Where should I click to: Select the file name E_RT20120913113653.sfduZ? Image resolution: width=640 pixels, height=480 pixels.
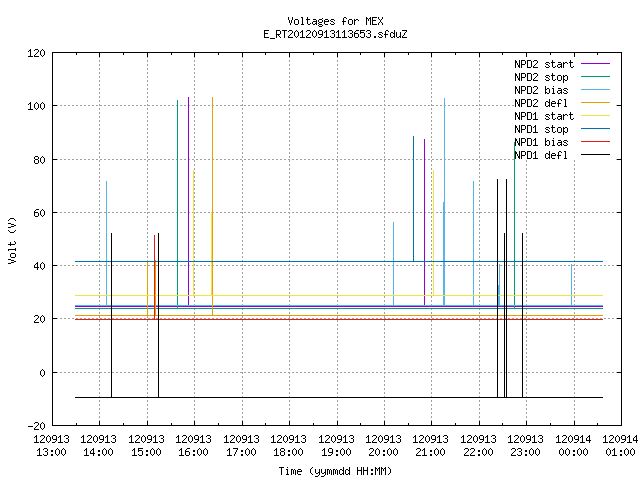[335, 34]
